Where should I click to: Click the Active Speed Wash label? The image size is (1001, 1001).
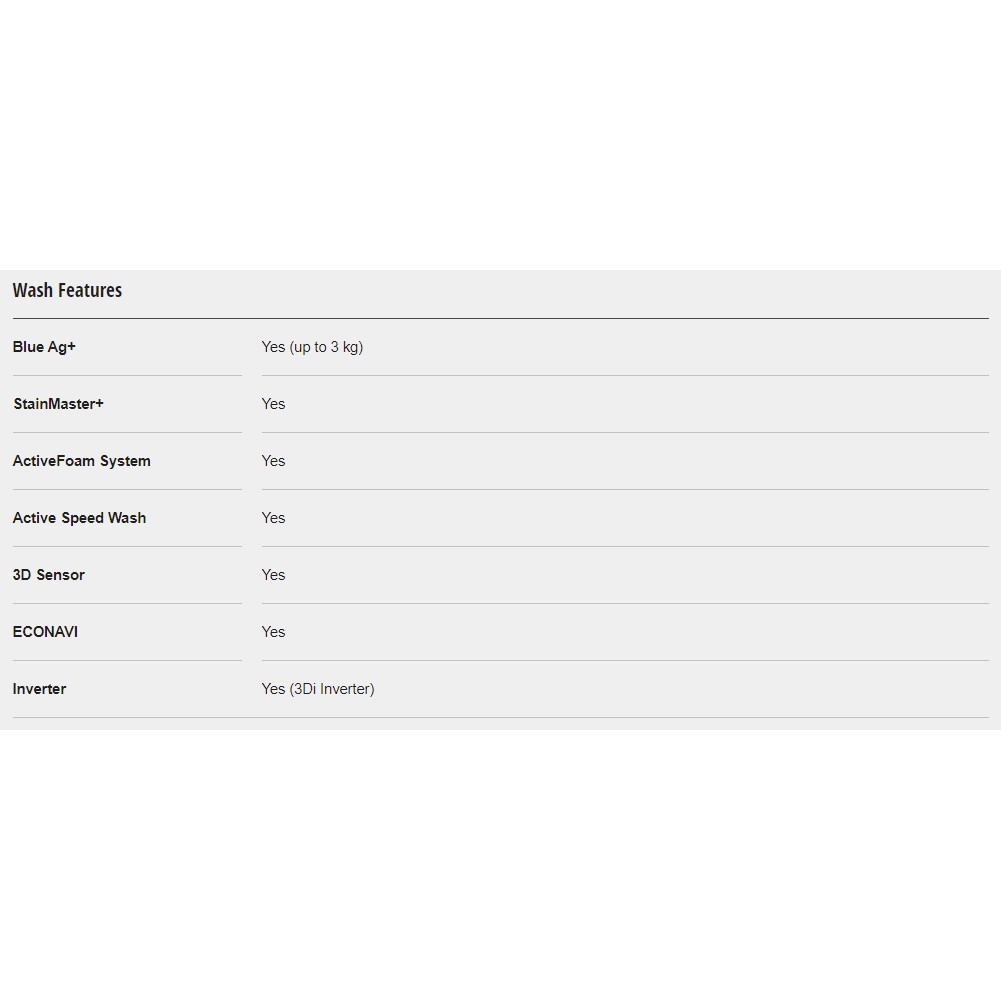click(x=79, y=518)
